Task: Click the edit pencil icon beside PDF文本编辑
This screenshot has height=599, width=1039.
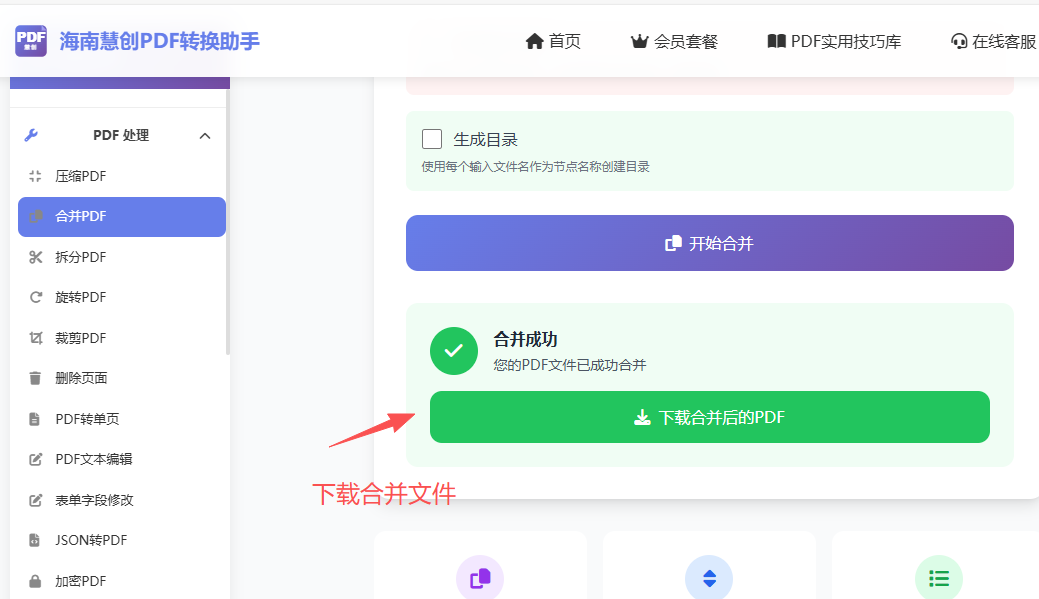Action: [36, 459]
